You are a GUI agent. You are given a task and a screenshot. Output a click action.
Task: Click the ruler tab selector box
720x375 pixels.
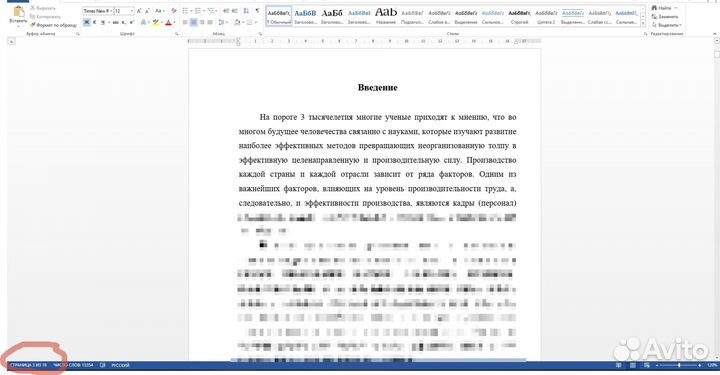tap(11, 42)
